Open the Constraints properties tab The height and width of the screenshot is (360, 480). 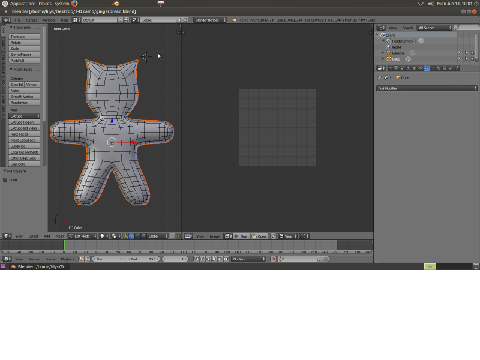click(x=421, y=68)
